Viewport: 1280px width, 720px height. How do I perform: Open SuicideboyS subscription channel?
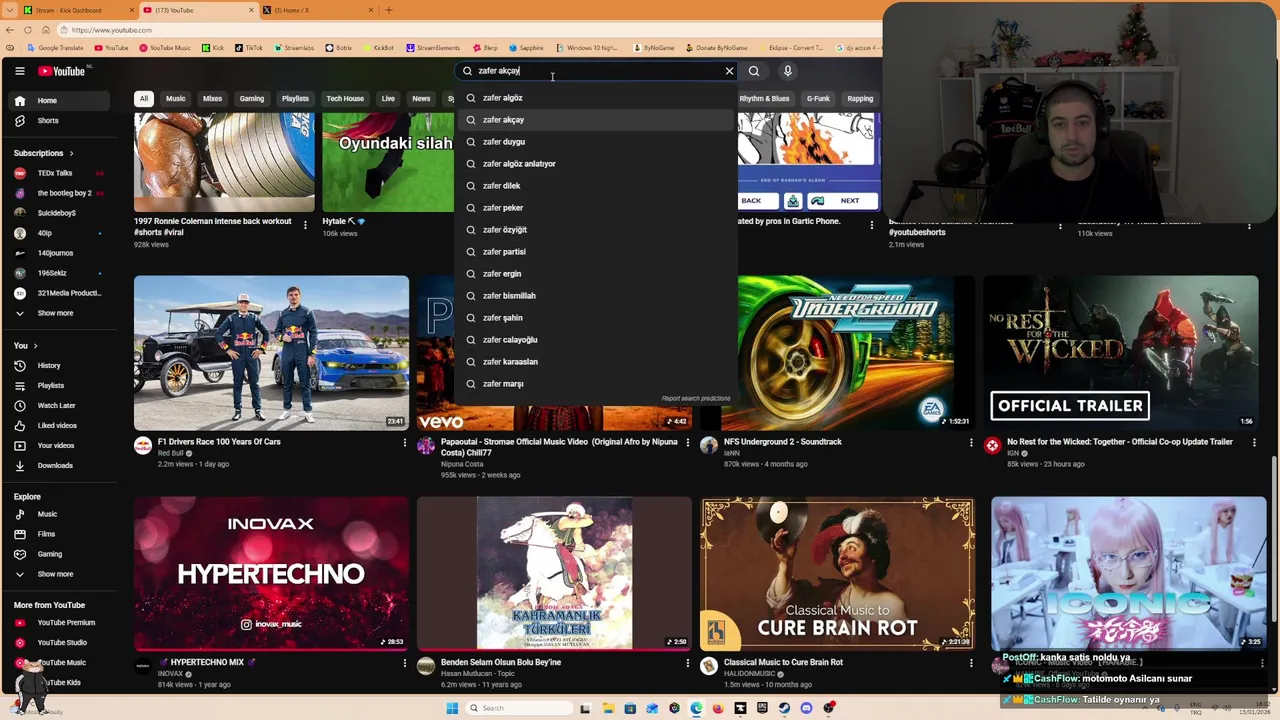[57, 213]
